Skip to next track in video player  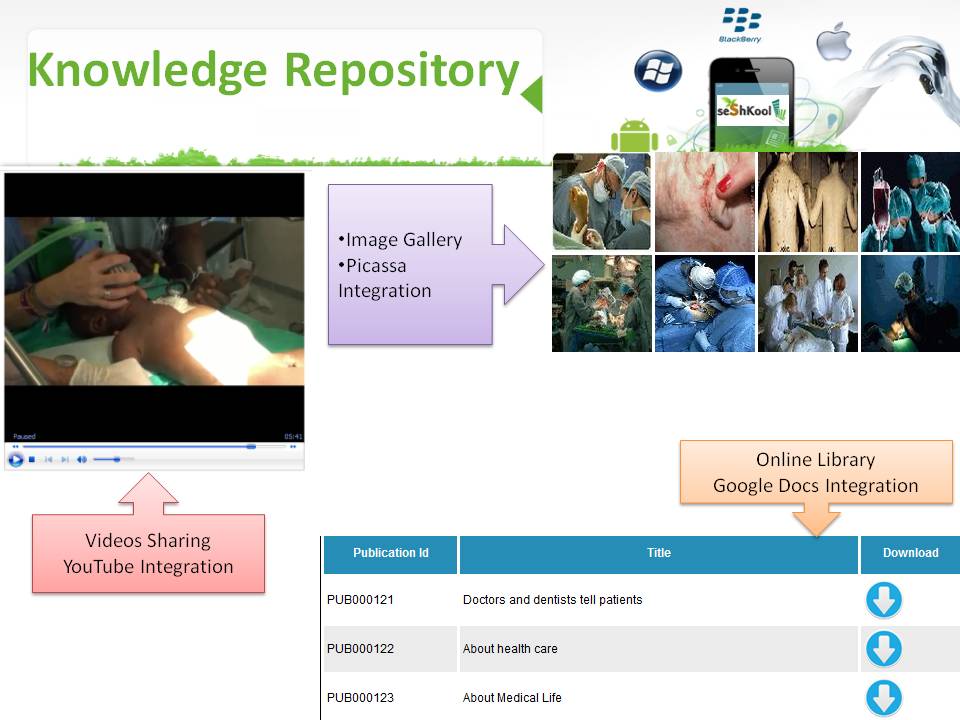[x=64, y=460]
